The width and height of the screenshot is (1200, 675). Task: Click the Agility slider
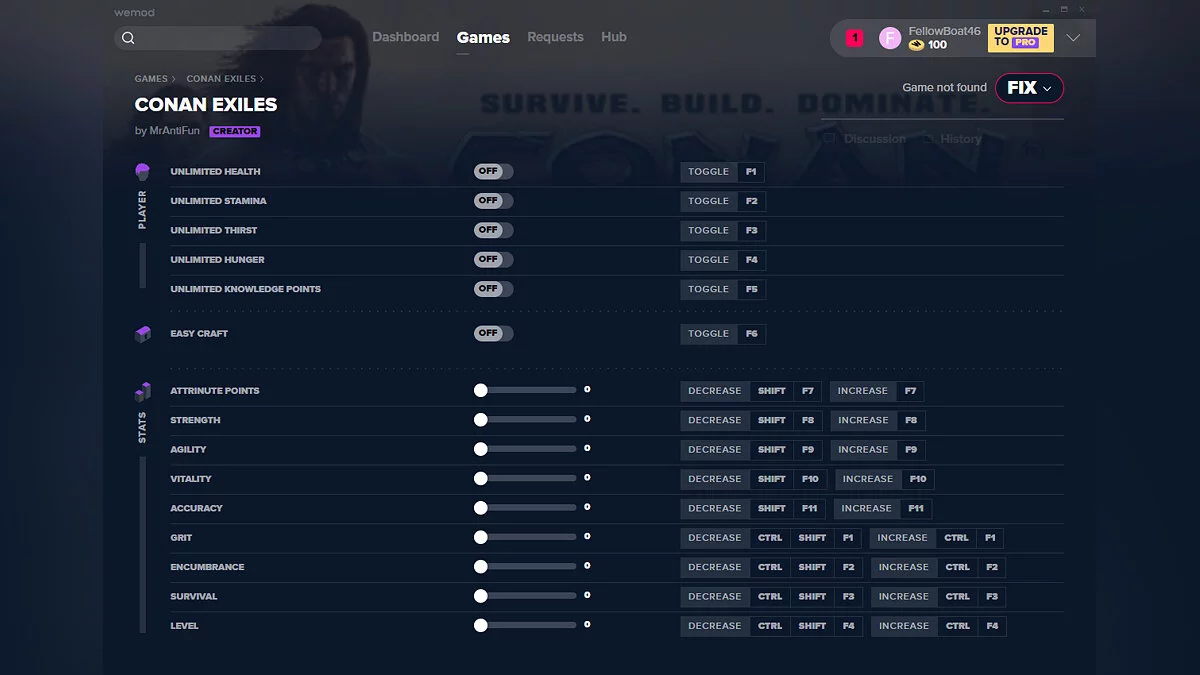526,450
